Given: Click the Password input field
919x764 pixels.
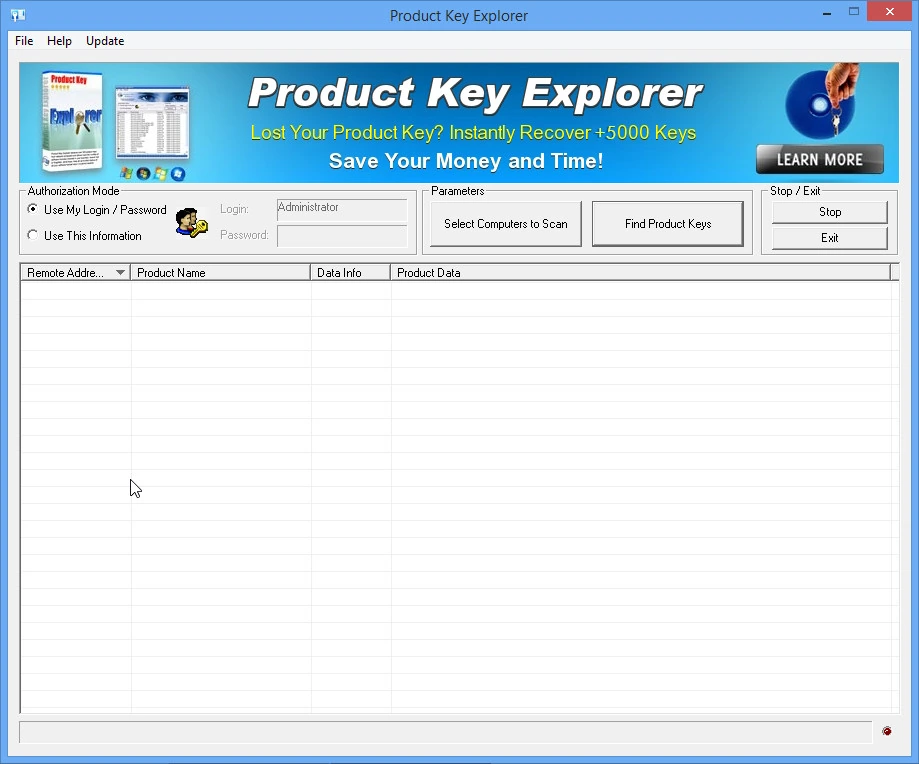Looking at the screenshot, I should click(342, 236).
